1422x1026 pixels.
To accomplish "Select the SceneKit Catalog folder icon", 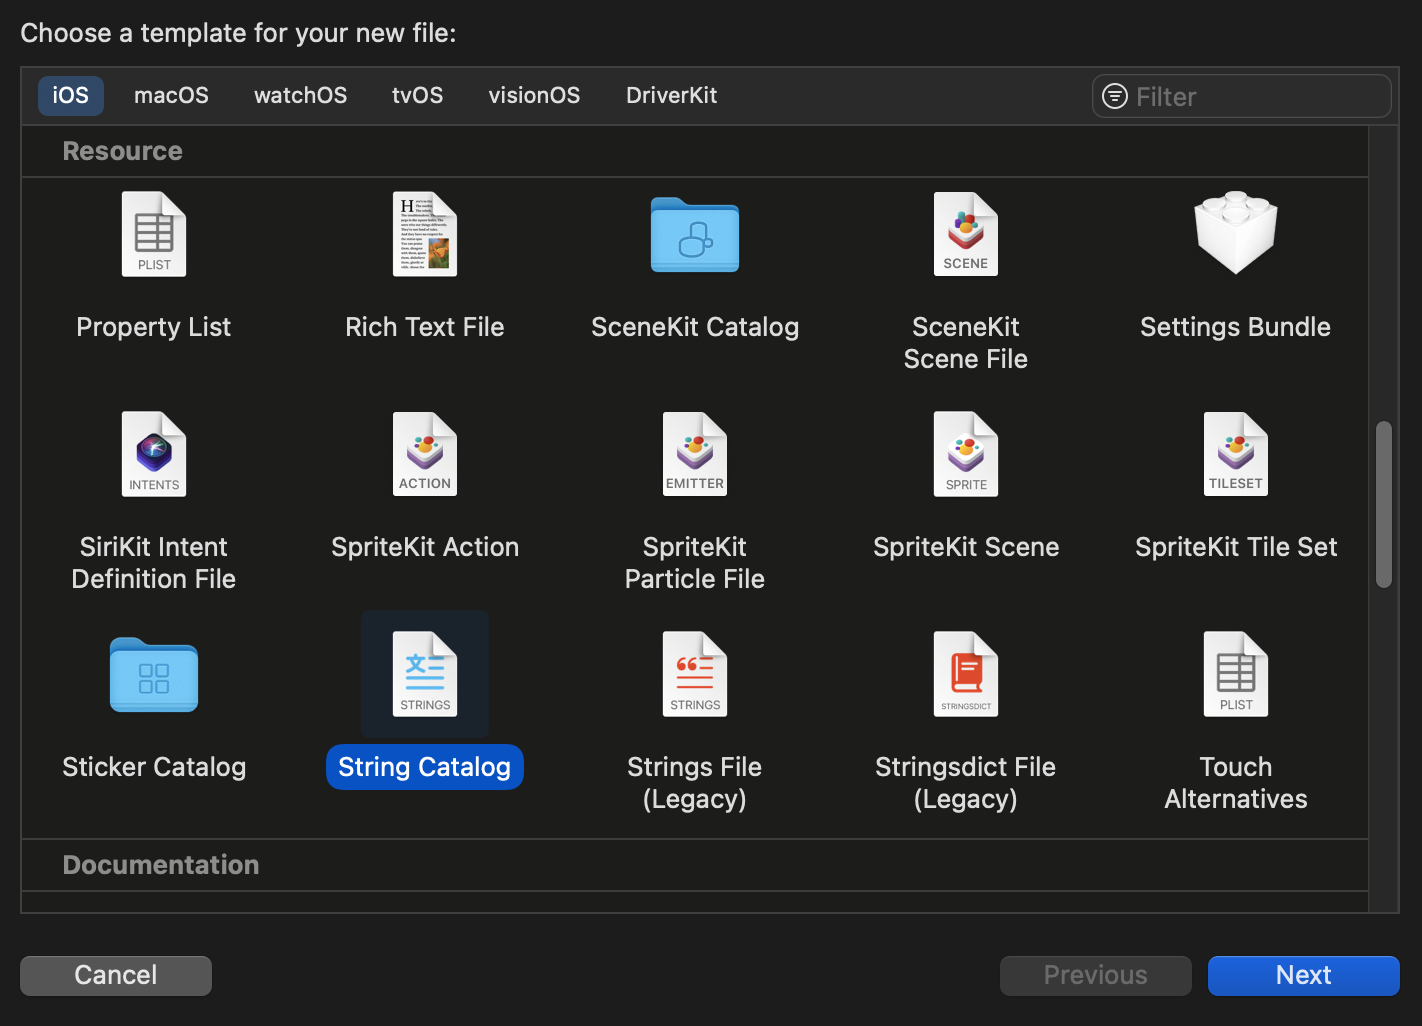I will pos(695,235).
